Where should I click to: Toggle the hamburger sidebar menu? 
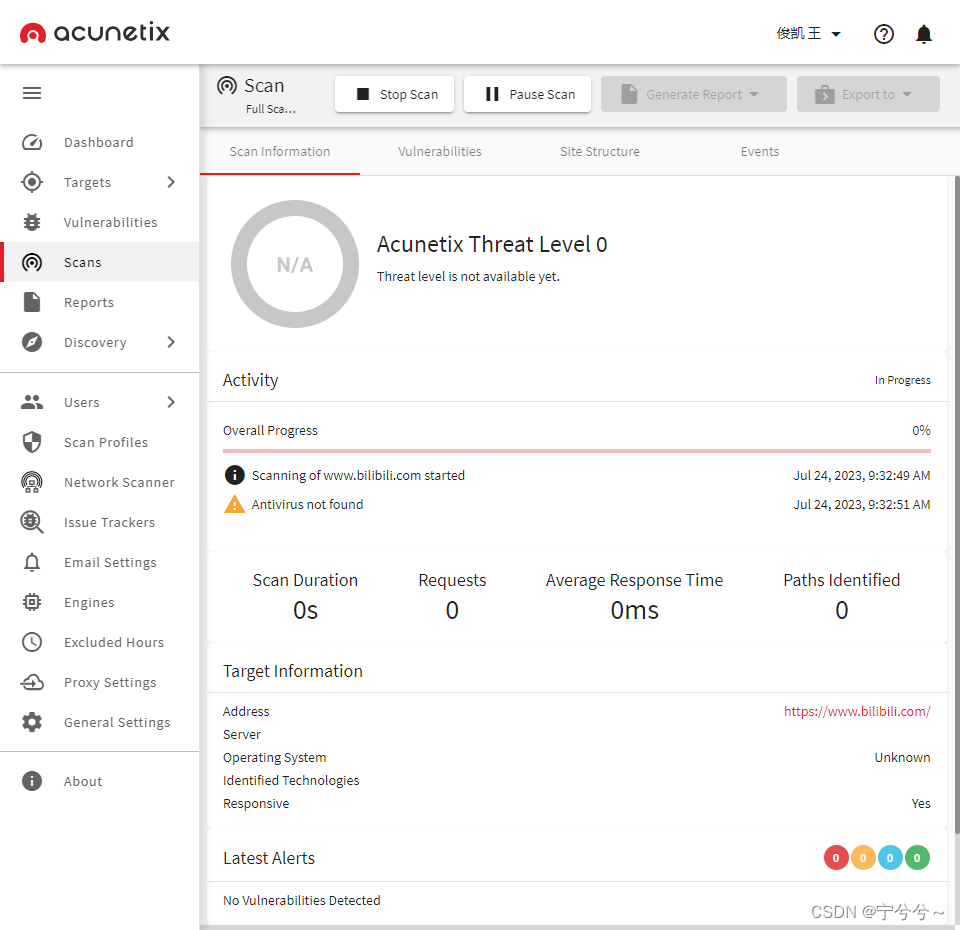coord(32,93)
